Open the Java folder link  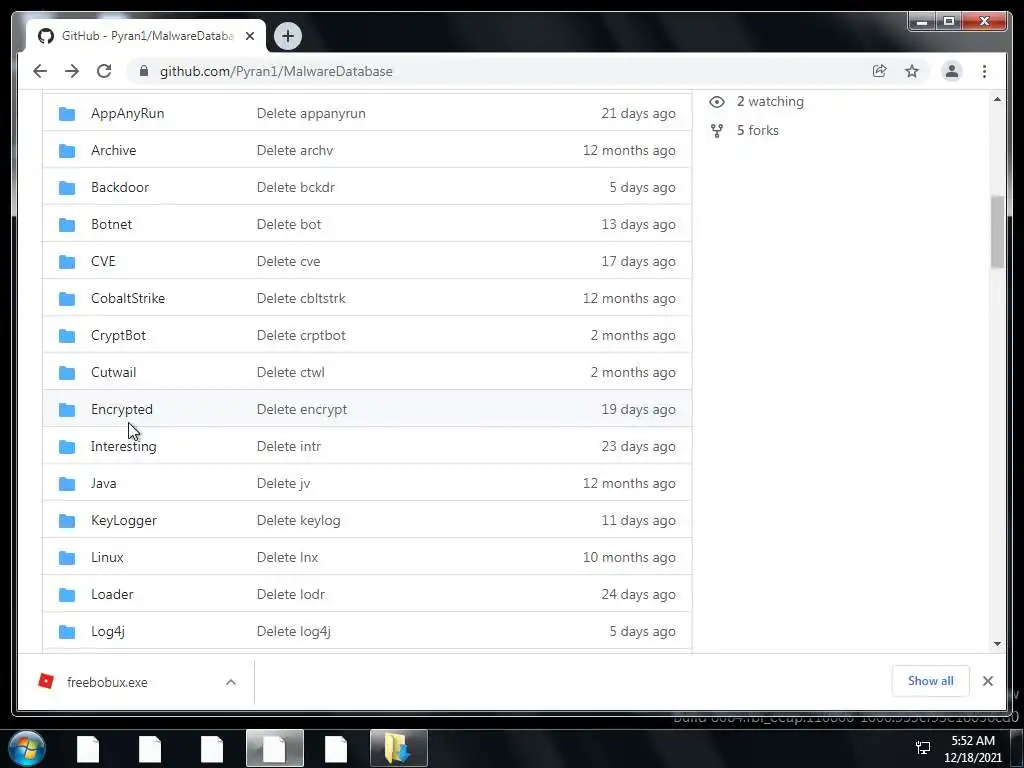(x=103, y=483)
